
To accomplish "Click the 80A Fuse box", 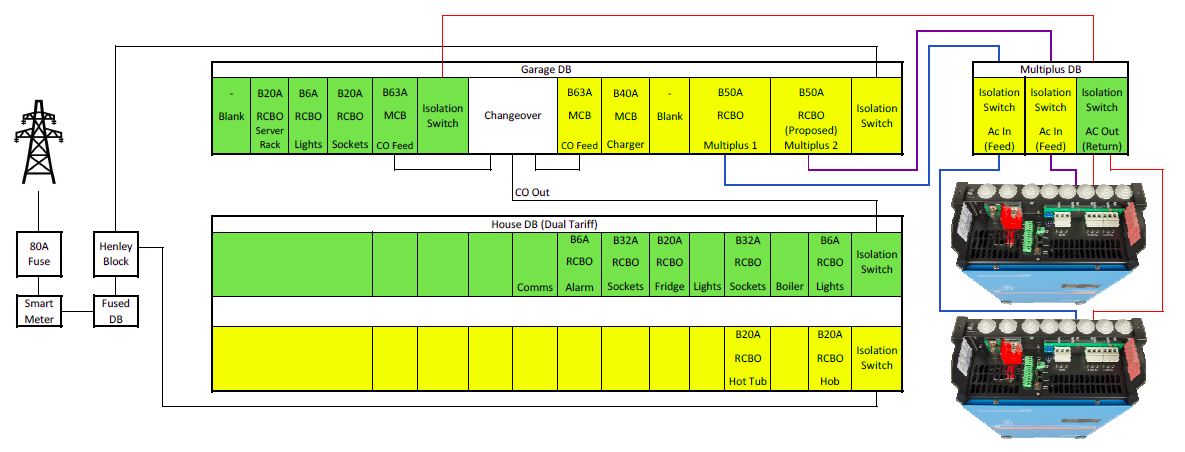I will (x=38, y=254).
